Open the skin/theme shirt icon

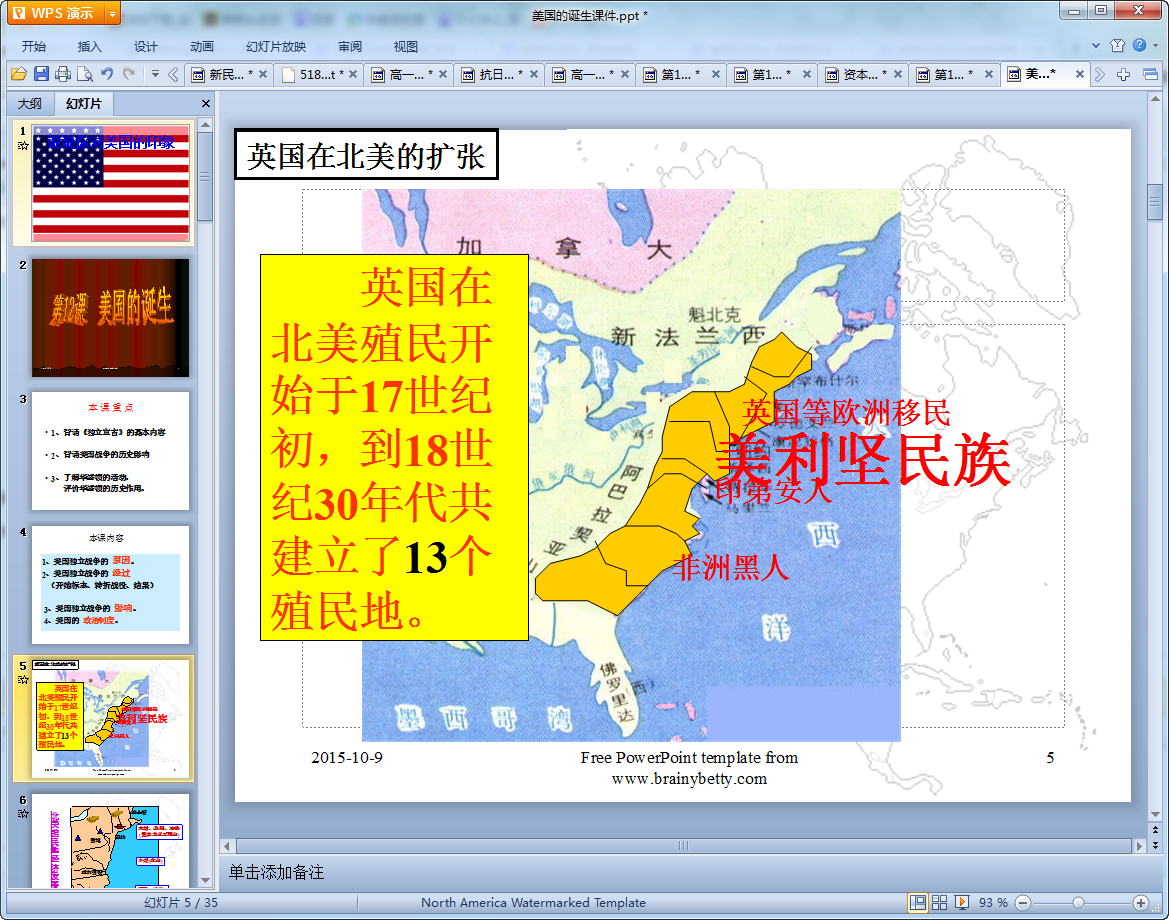click(1117, 45)
